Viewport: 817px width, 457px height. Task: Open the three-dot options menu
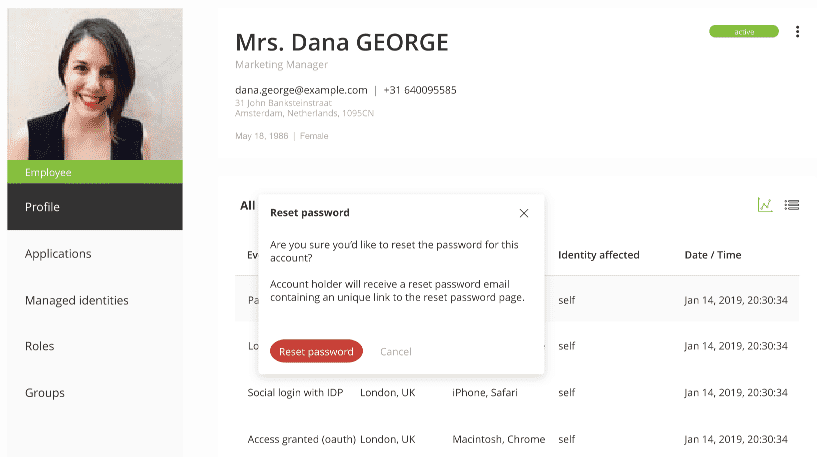tap(797, 32)
